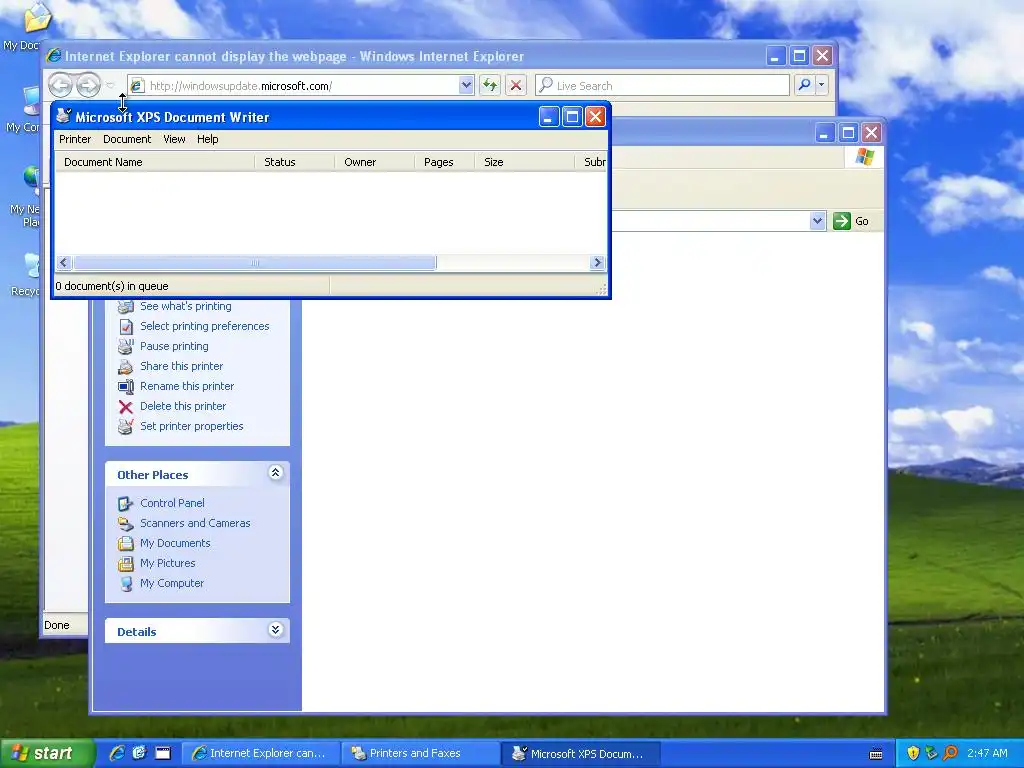Viewport: 1024px width, 768px height.
Task: Open the Help menu in XPS Writer
Action: tap(207, 139)
